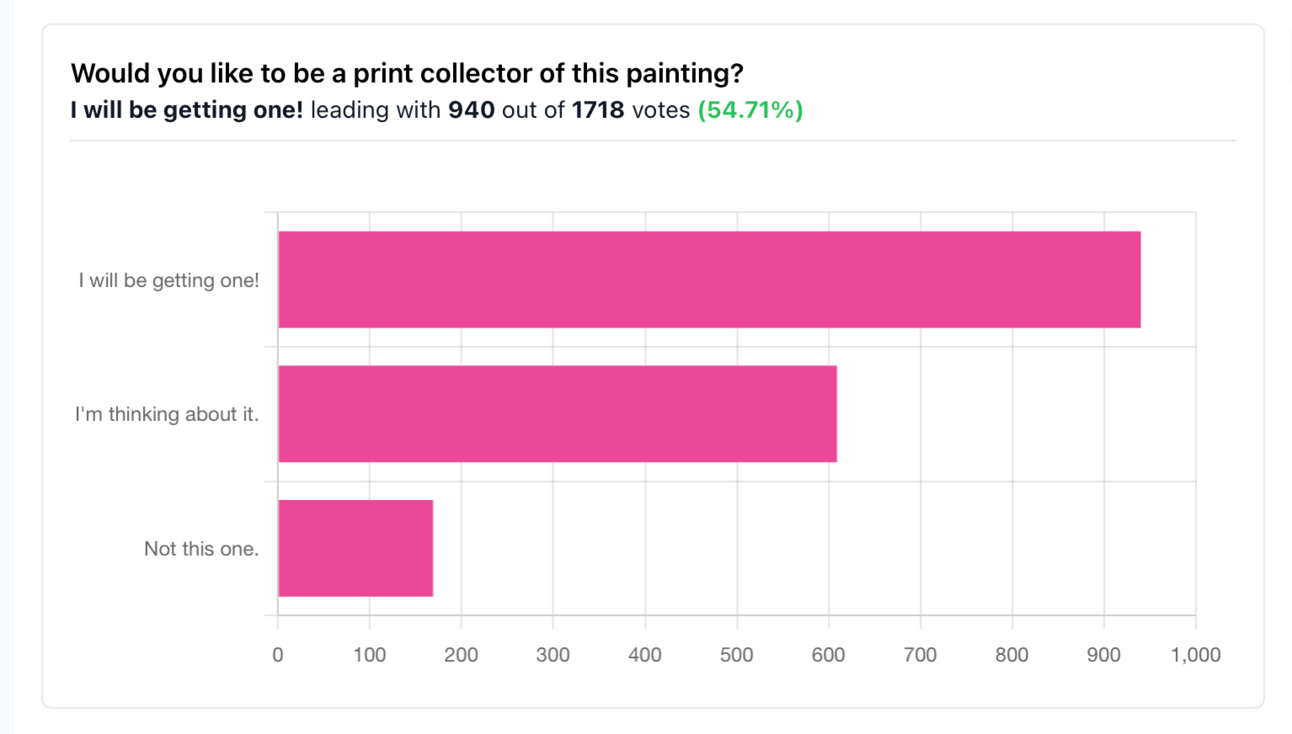Click the 1,000 tick label on x-axis

1196,655
